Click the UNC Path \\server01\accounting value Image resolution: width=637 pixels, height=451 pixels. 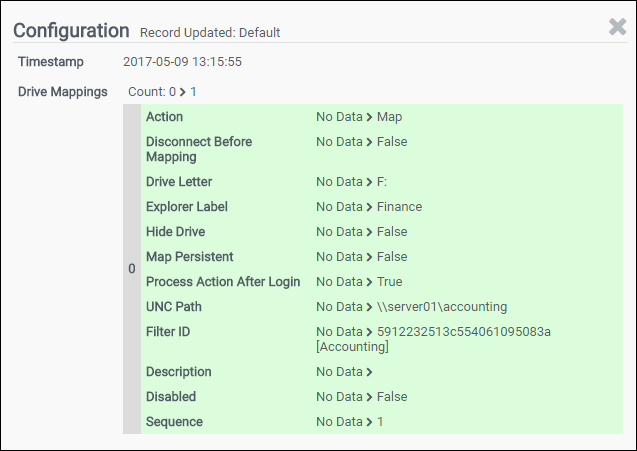(x=443, y=307)
